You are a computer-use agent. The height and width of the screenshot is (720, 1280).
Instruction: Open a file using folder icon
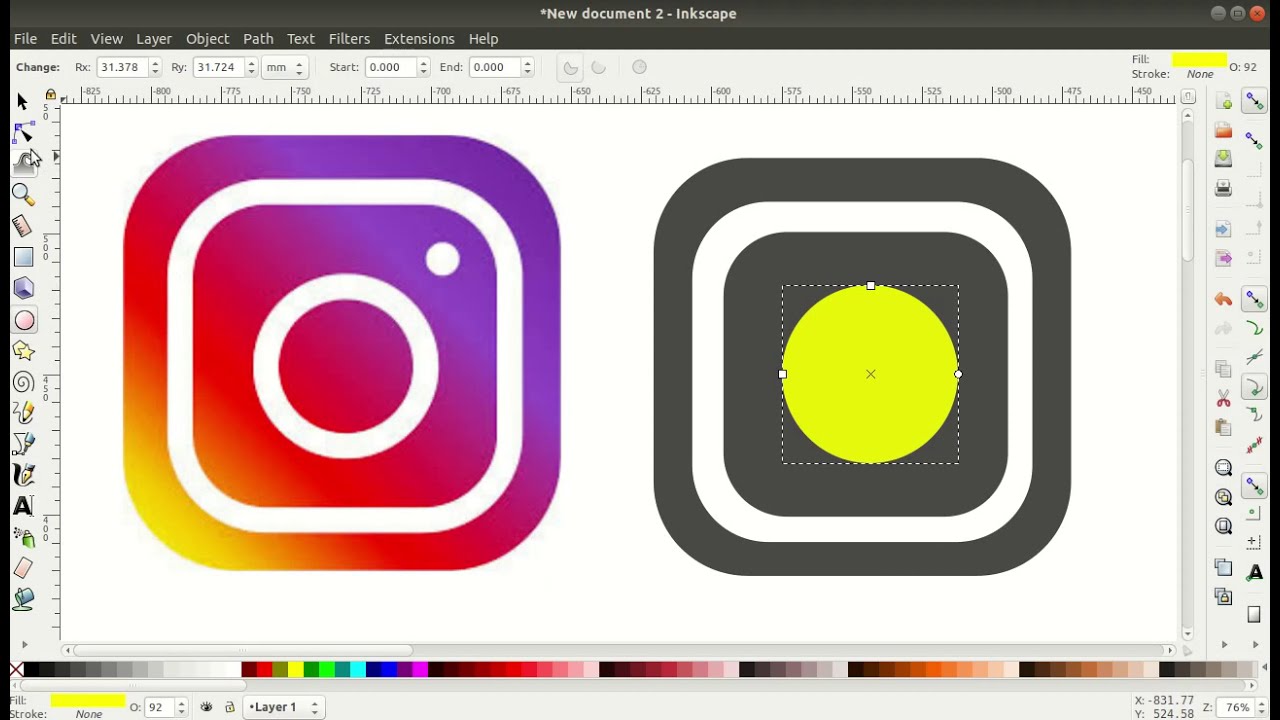click(1223, 130)
